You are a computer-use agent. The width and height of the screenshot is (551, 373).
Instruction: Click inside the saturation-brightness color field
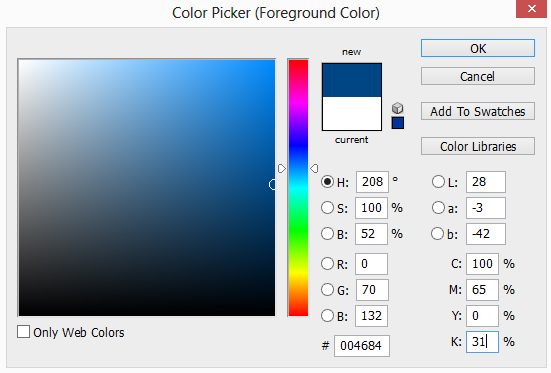pos(147,188)
